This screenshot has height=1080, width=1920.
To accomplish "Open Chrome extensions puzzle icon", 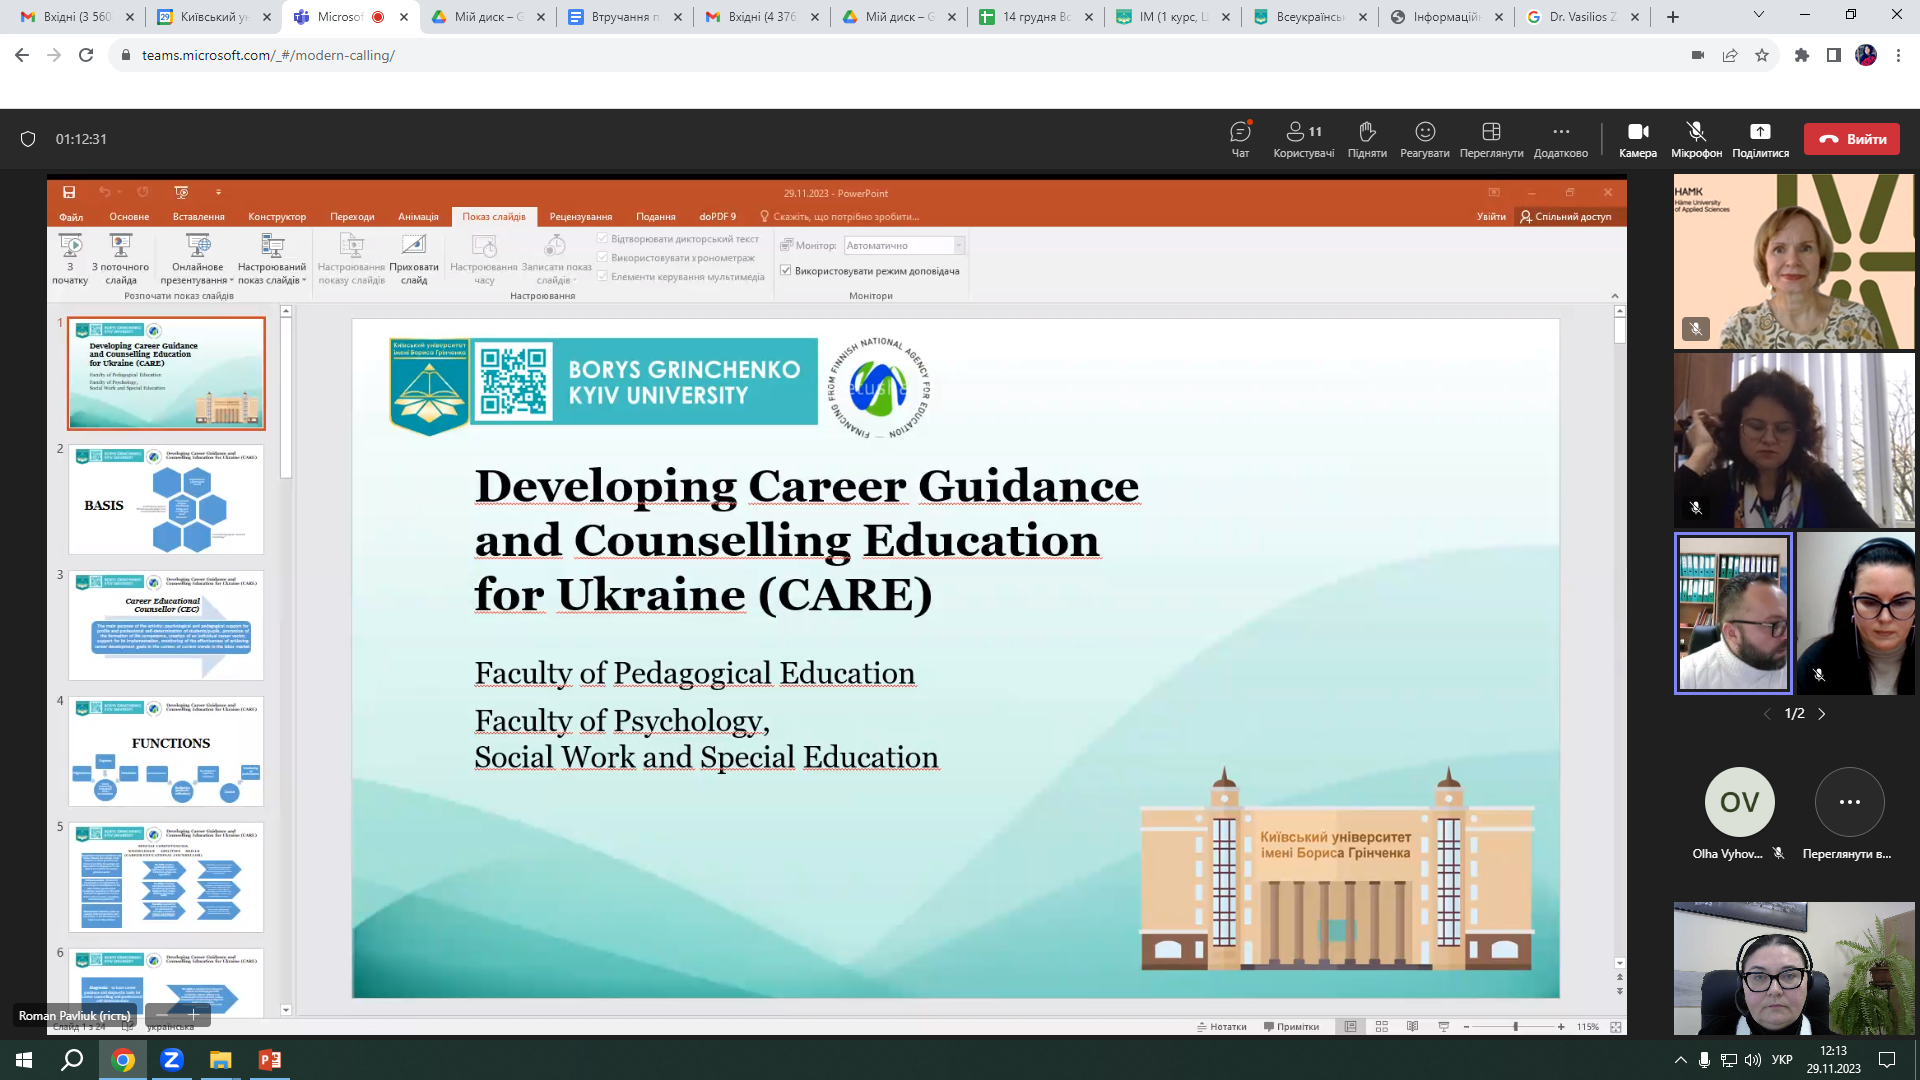I will tap(1802, 55).
